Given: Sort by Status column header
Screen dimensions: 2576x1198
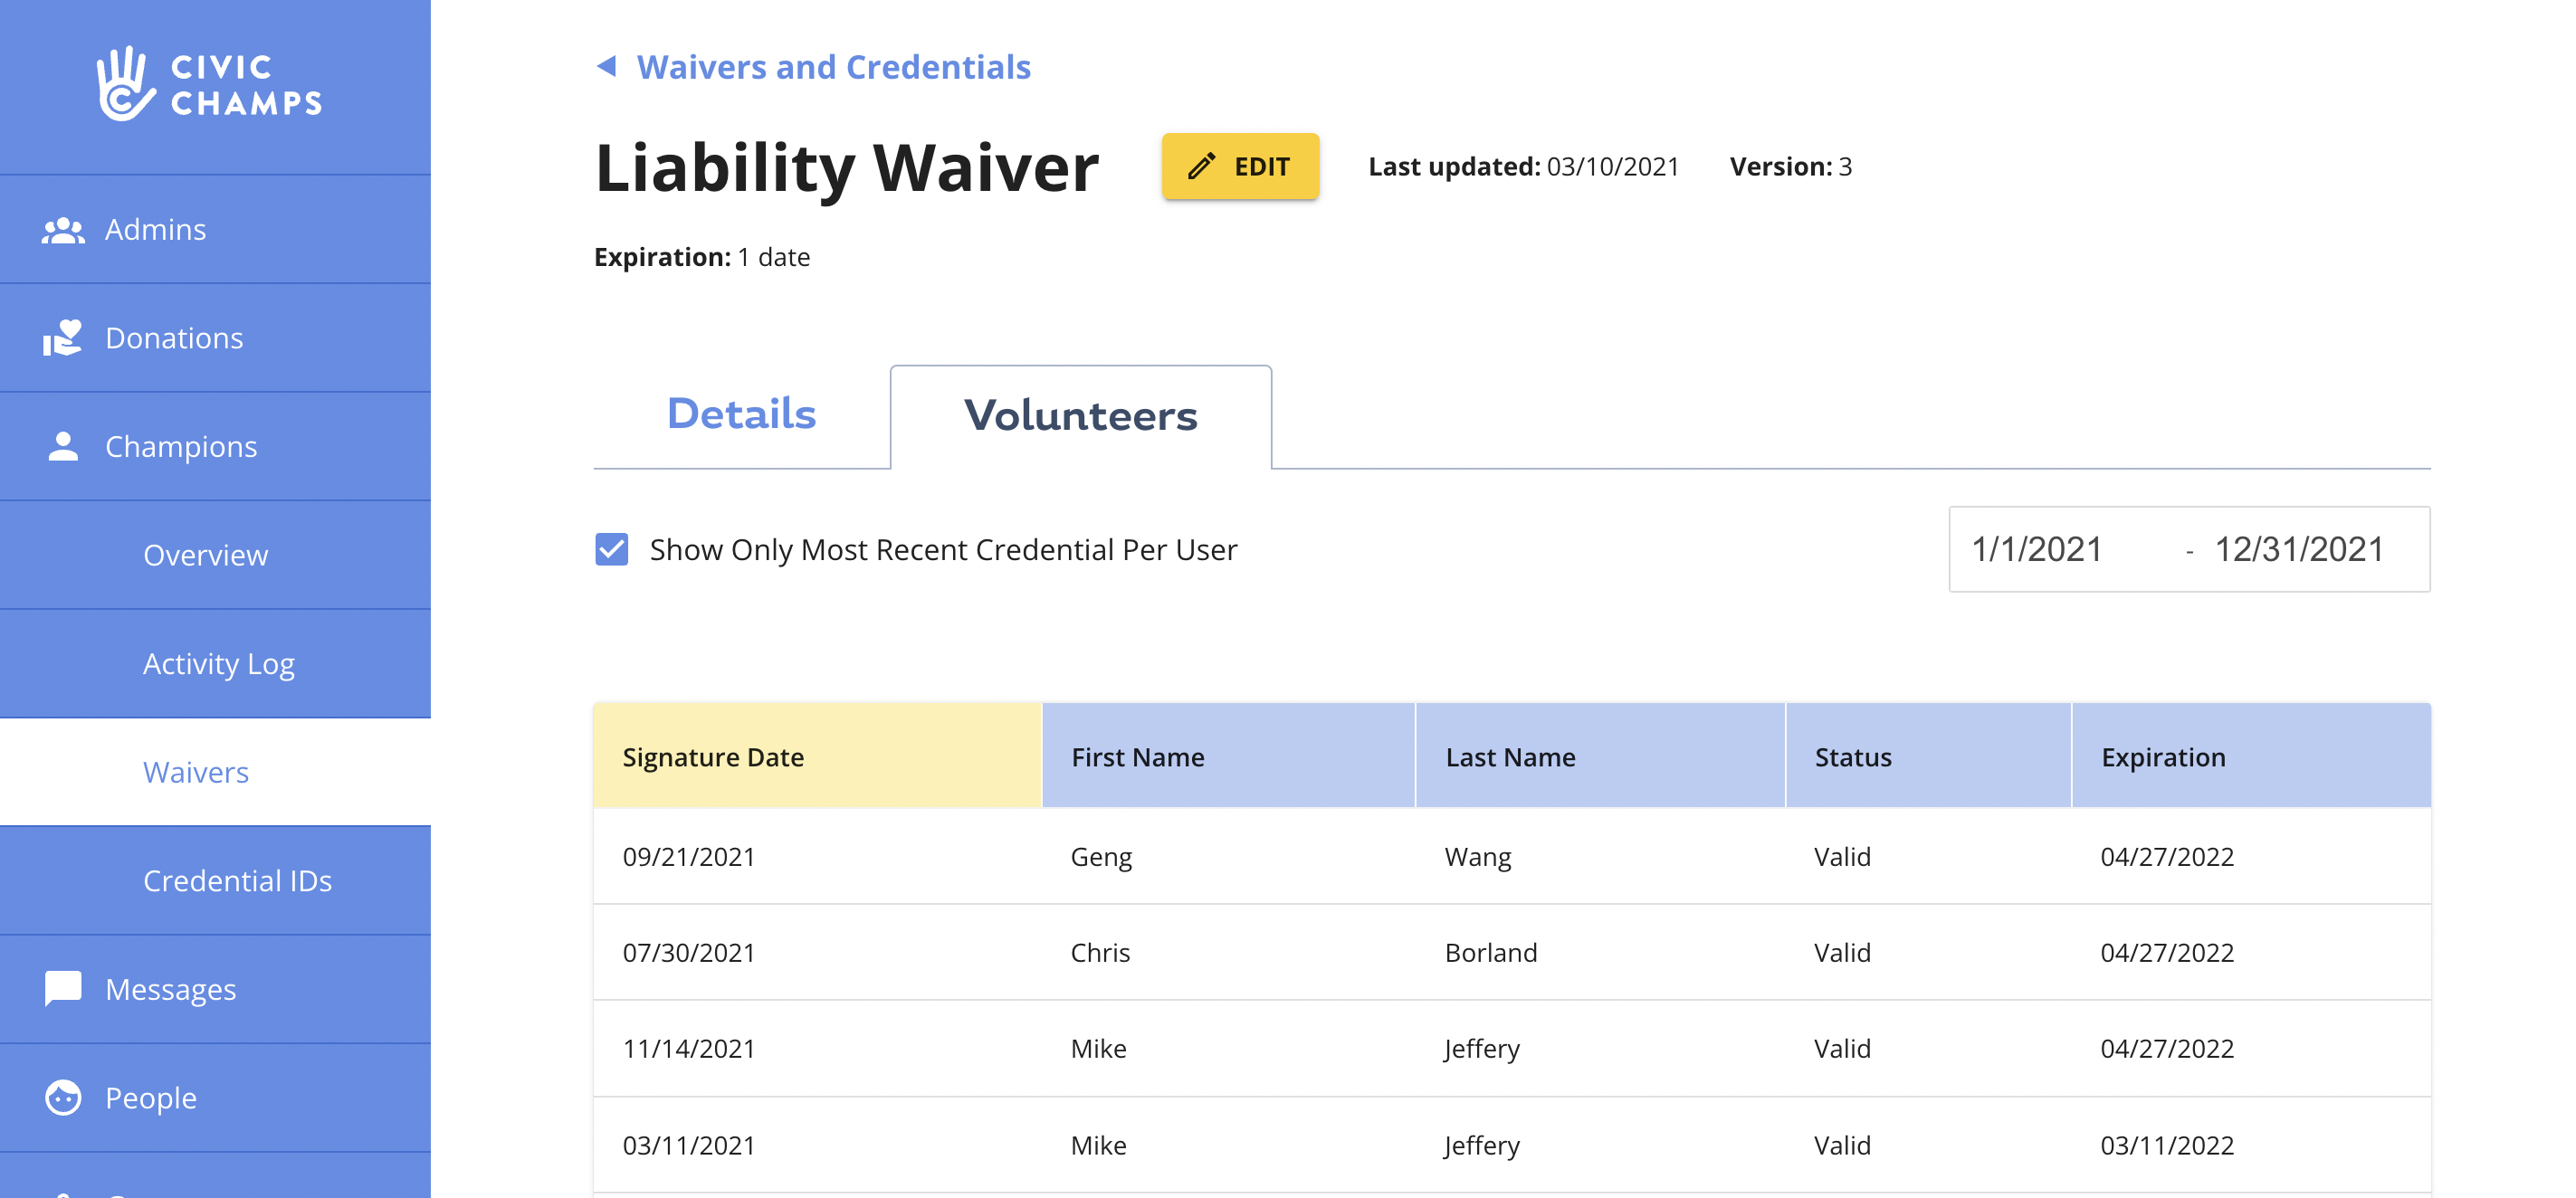Looking at the screenshot, I should coord(1852,757).
